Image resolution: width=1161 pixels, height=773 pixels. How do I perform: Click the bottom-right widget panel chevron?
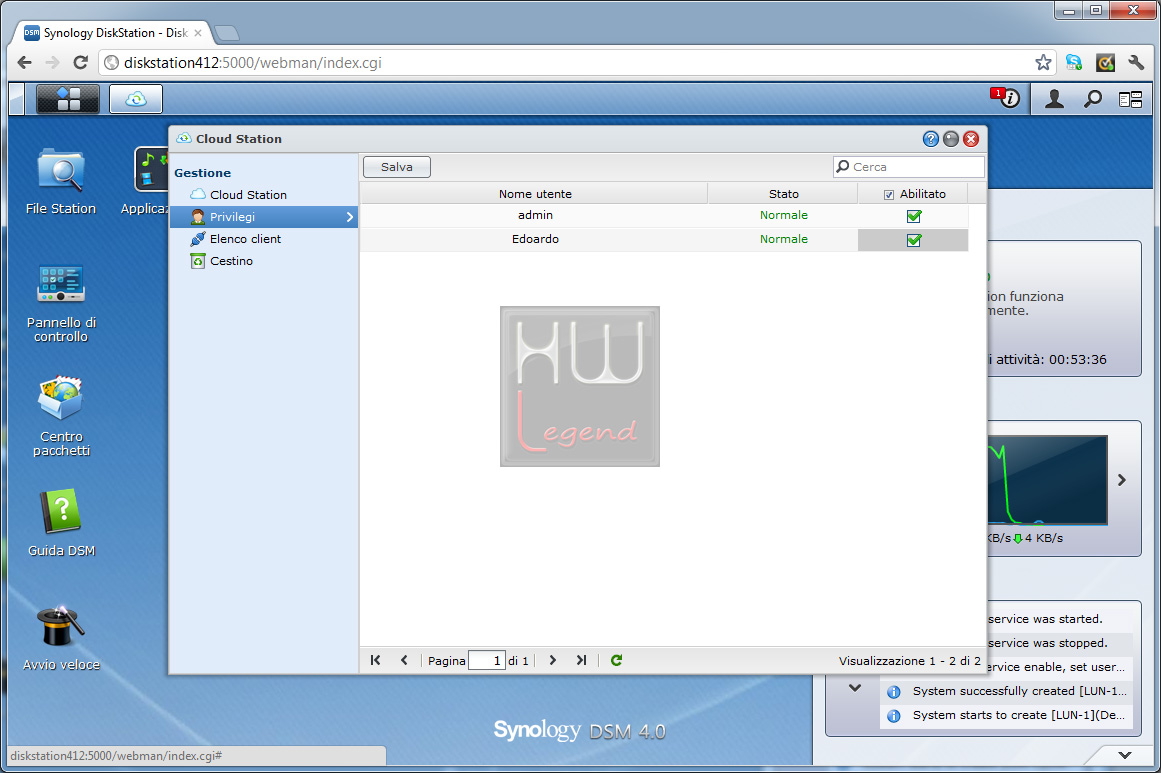point(1125,755)
